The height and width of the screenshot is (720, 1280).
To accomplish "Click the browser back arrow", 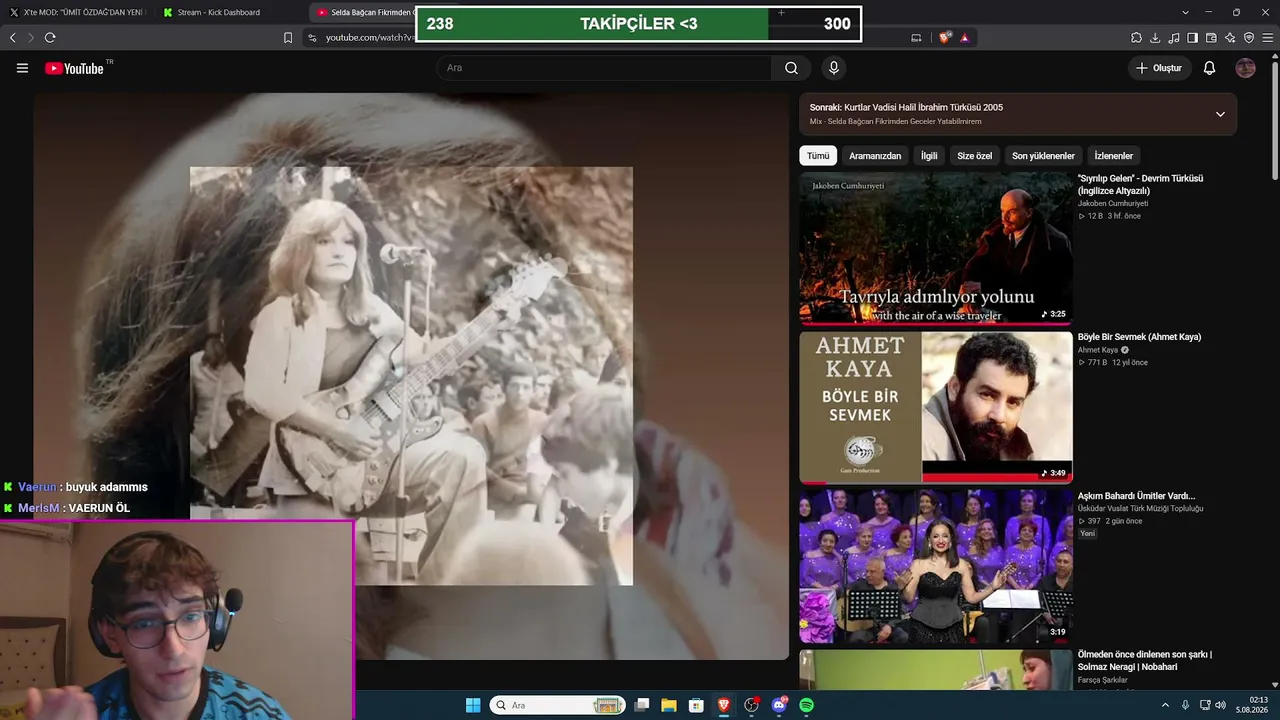I will coord(13,38).
